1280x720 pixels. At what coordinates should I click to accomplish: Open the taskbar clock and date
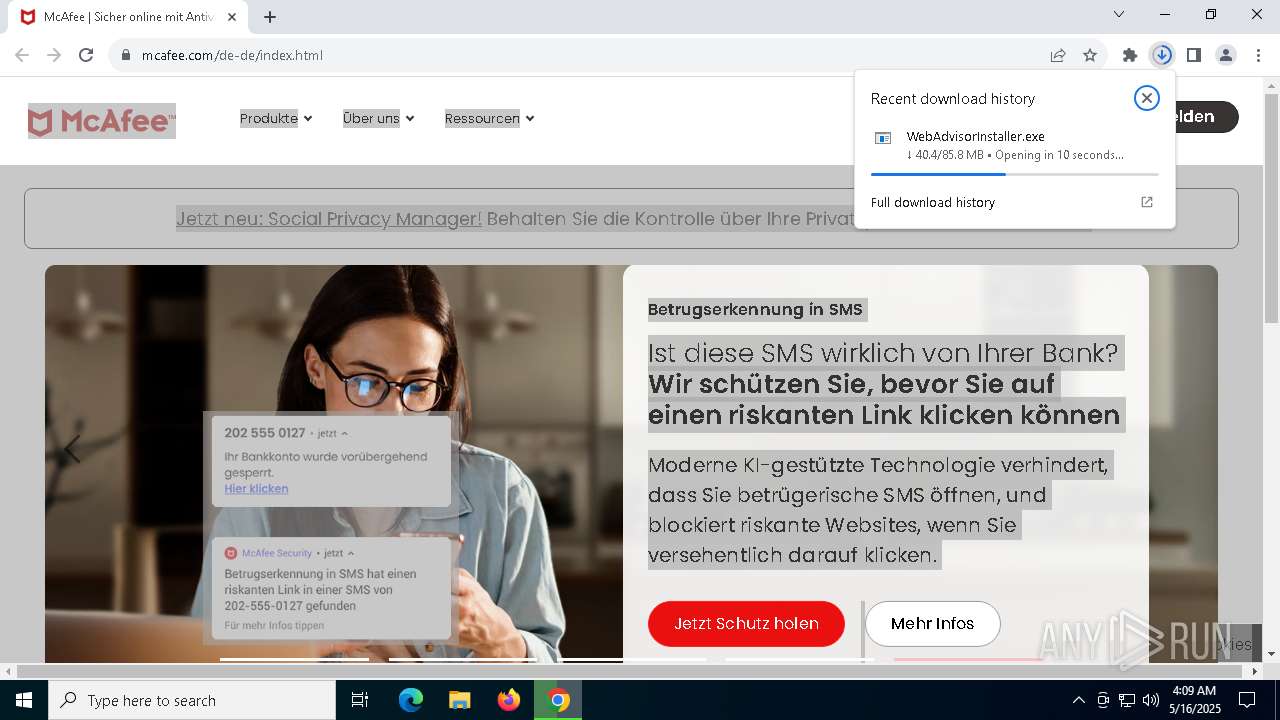pyautogui.click(x=1194, y=700)
